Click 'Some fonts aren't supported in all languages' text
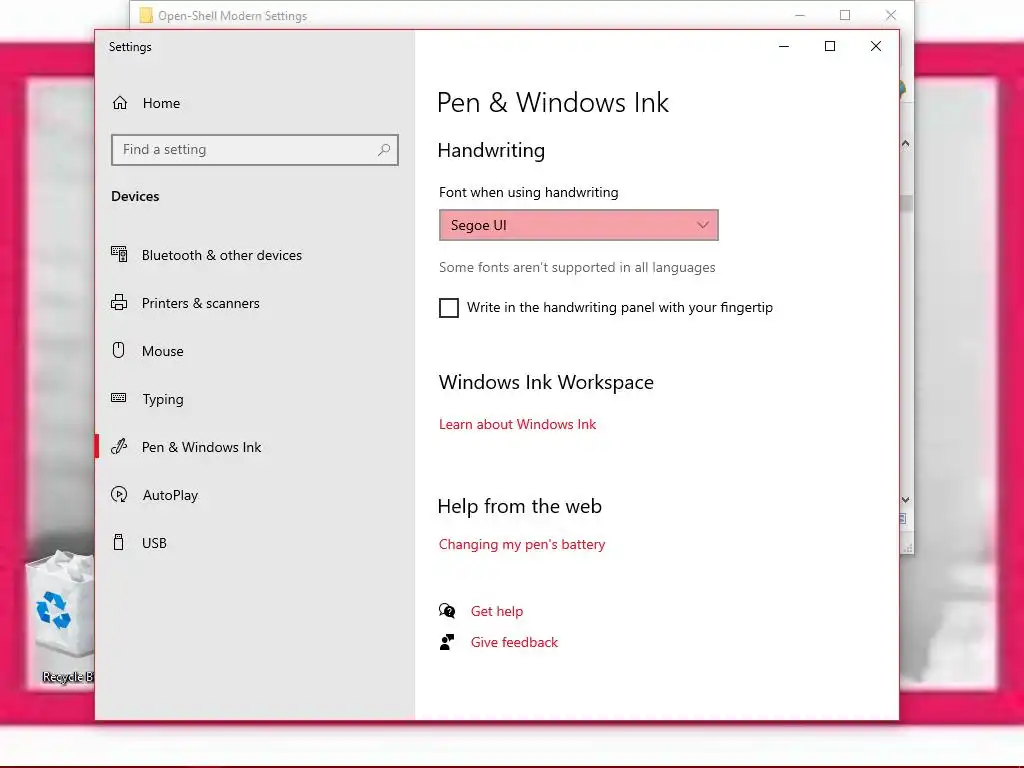This screenshot has height=768, width=1024. tap(577, 267)
